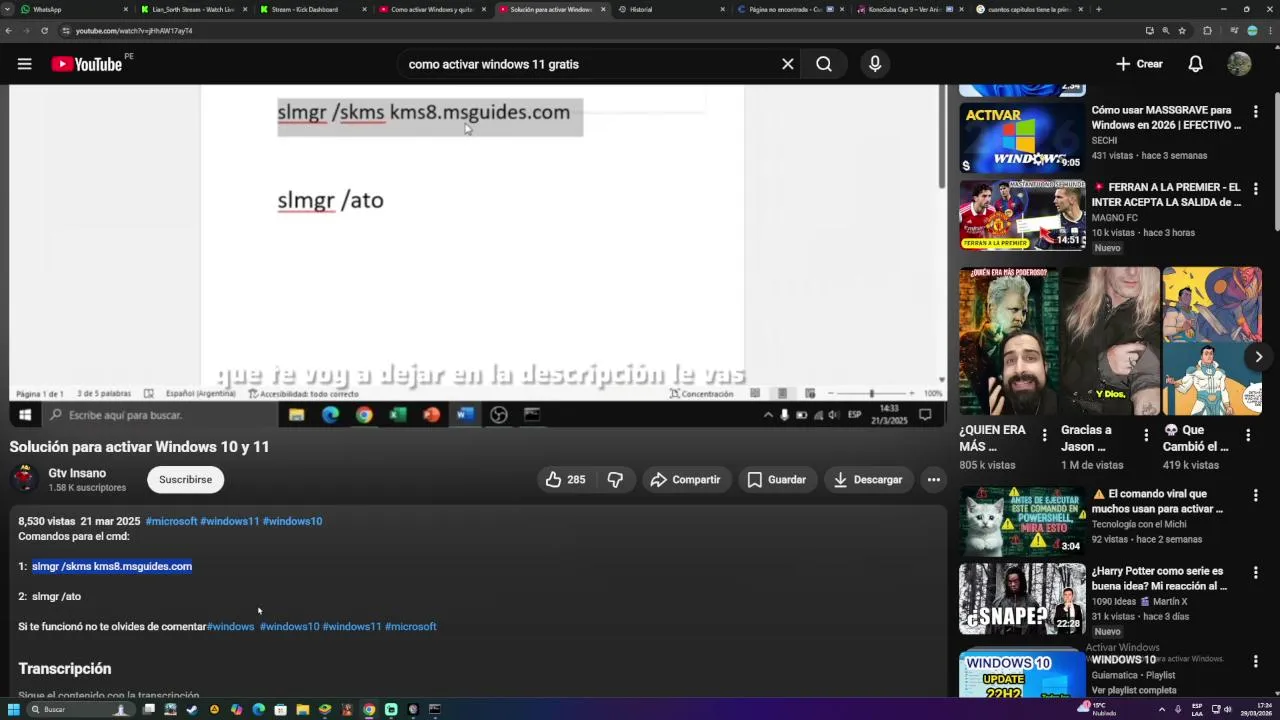Switch to cuantos capitulos tiene tab
The image size is (1280, 720).
(x=1028, y=9)
